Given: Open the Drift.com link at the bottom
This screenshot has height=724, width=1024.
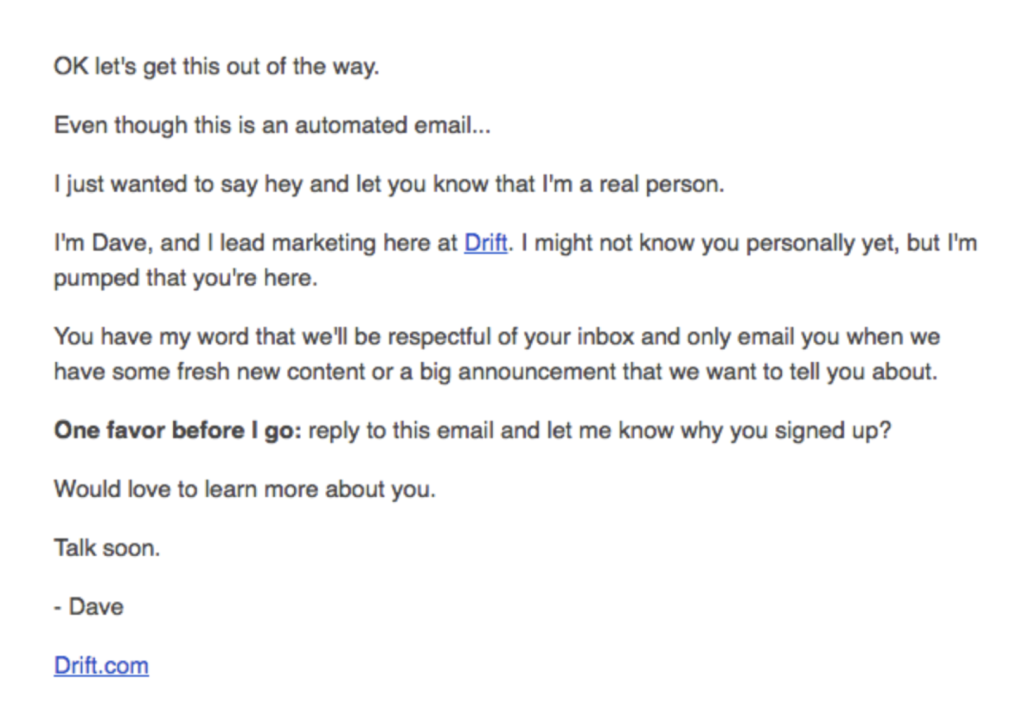Looking at the screenshot, I should coord(101,665).
